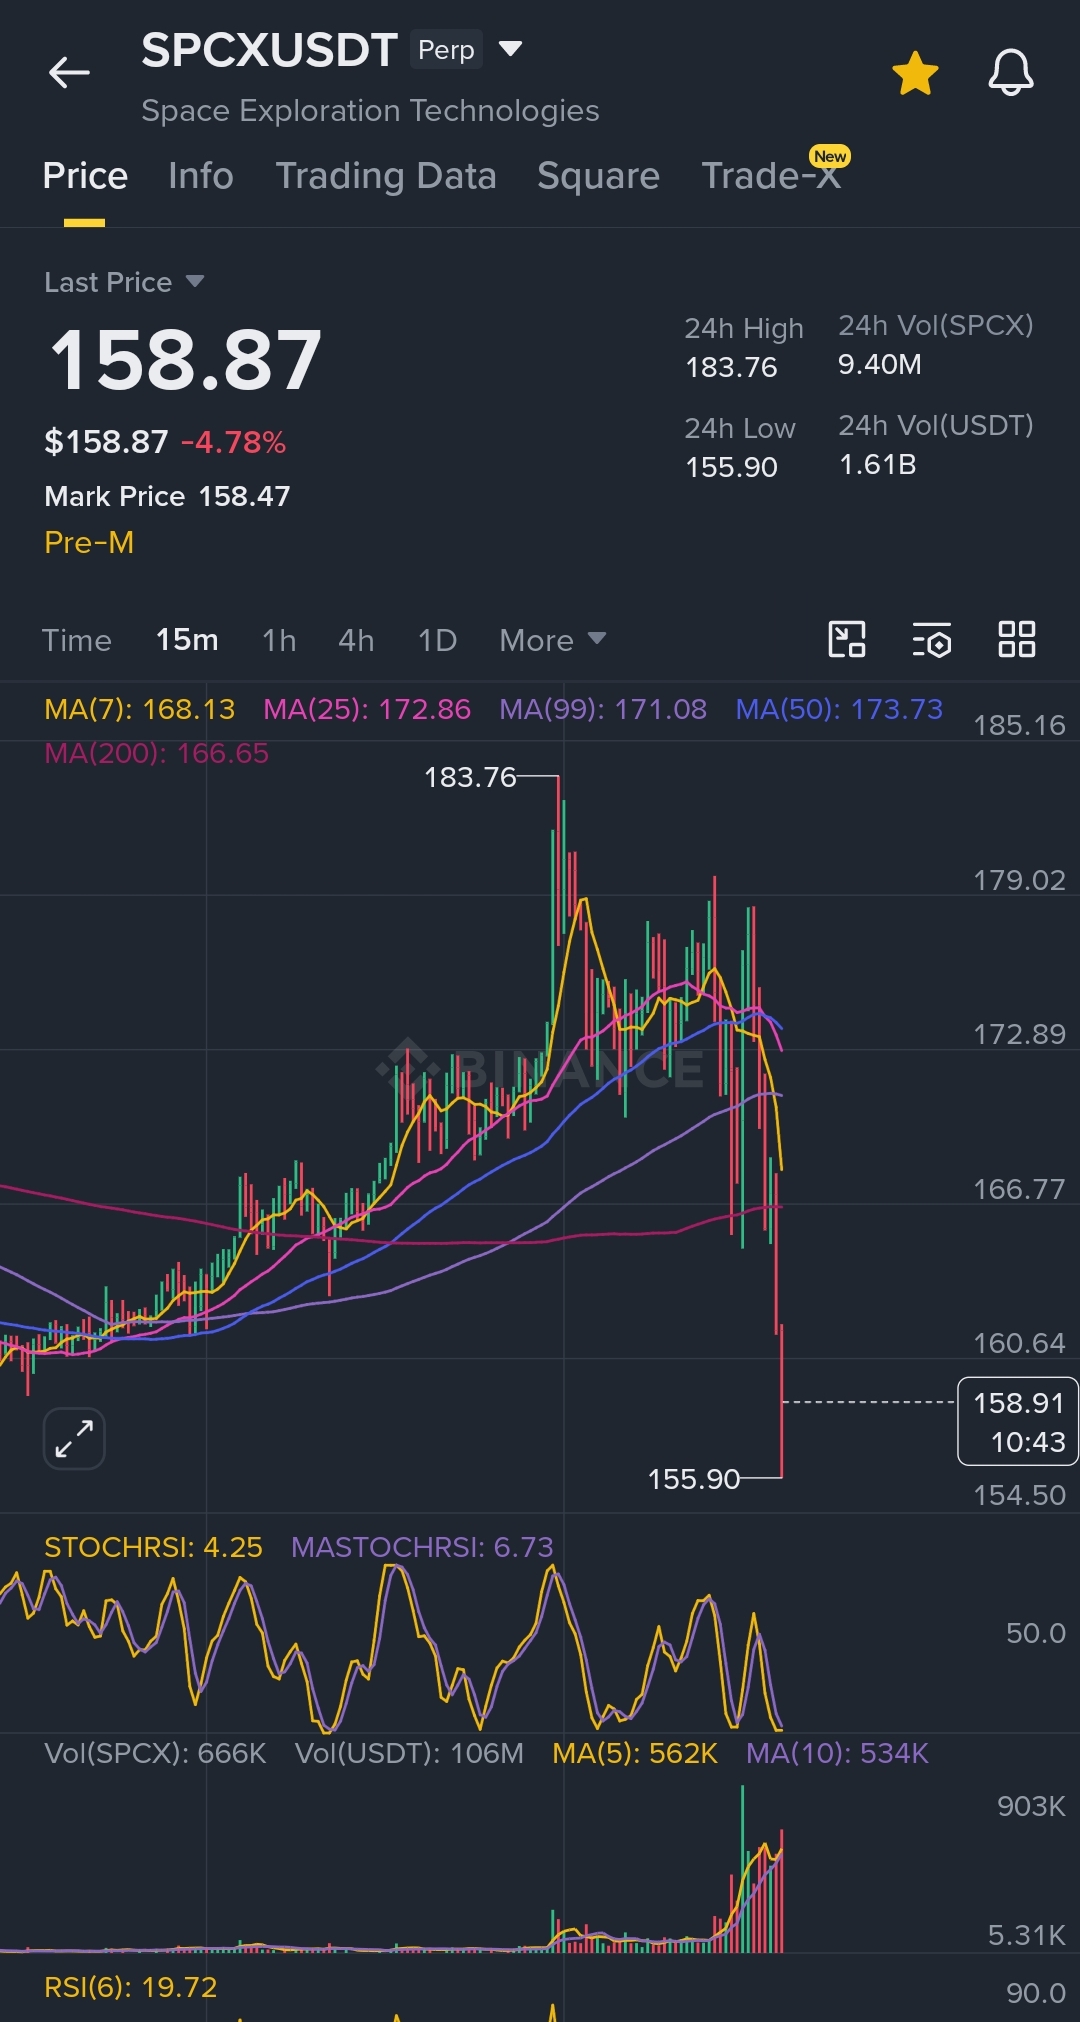Viewport: 1080px width, 2022px height.
Task: Tap the Pre-M label
Action: pyautogui.click(x=89, y=542)
